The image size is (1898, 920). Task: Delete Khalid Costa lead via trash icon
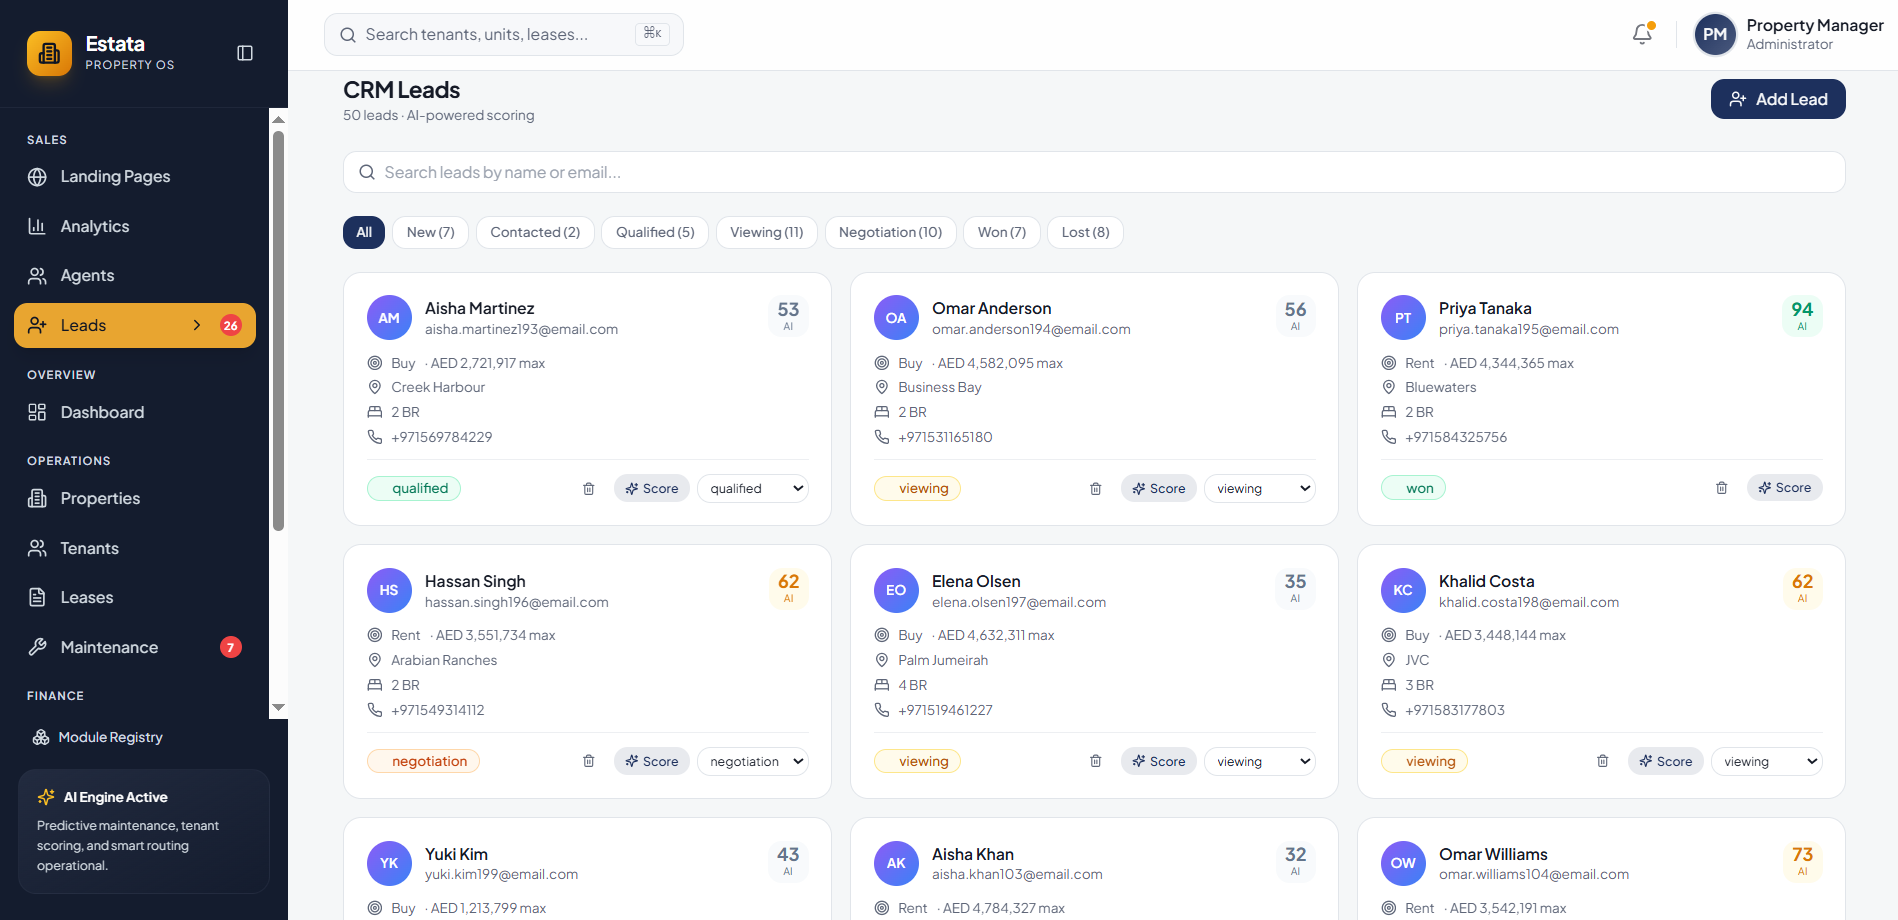pyautogui.click(x=1603, y=761)
